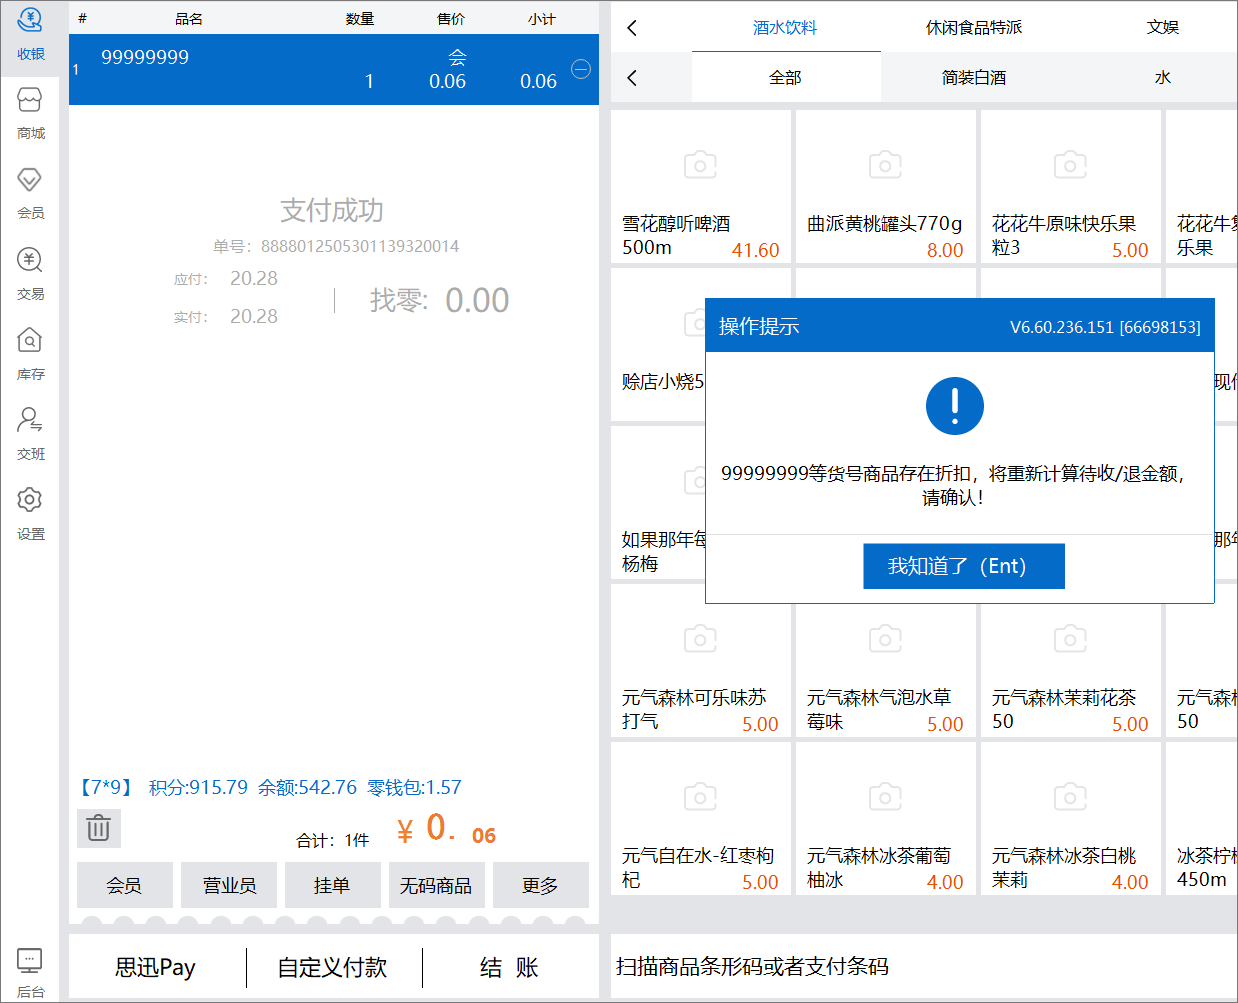Click the 花花牛原味快乐果粒3 product name
Viewport: 1238px width, 1003px height.
pyautogui.click(x=1064, y=235)
